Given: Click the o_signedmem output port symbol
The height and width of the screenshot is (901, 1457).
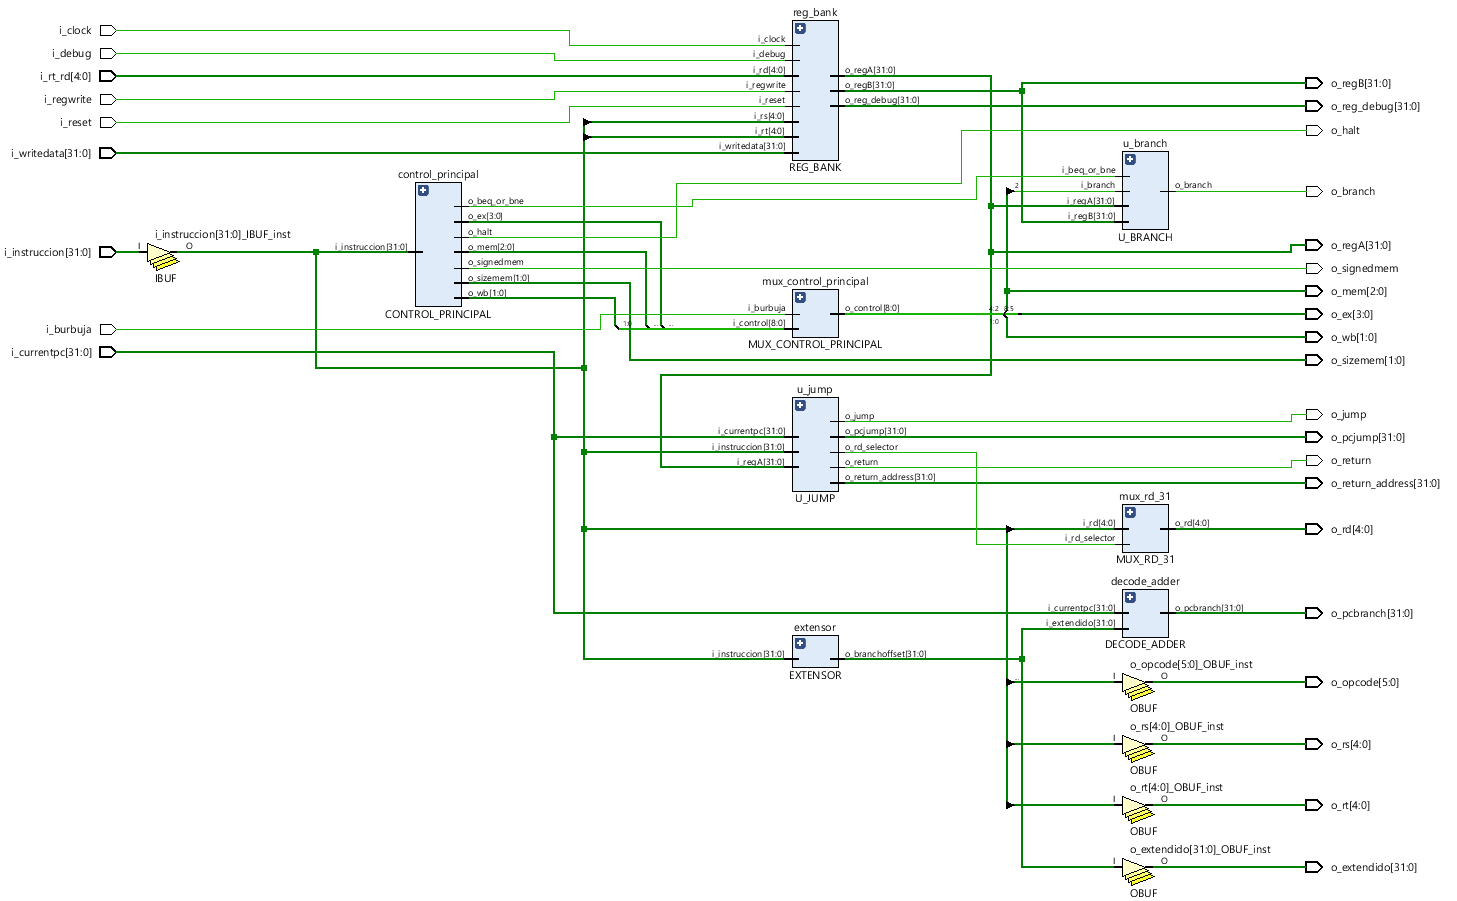Looking at the screenshot, I should pos(1314,268).
